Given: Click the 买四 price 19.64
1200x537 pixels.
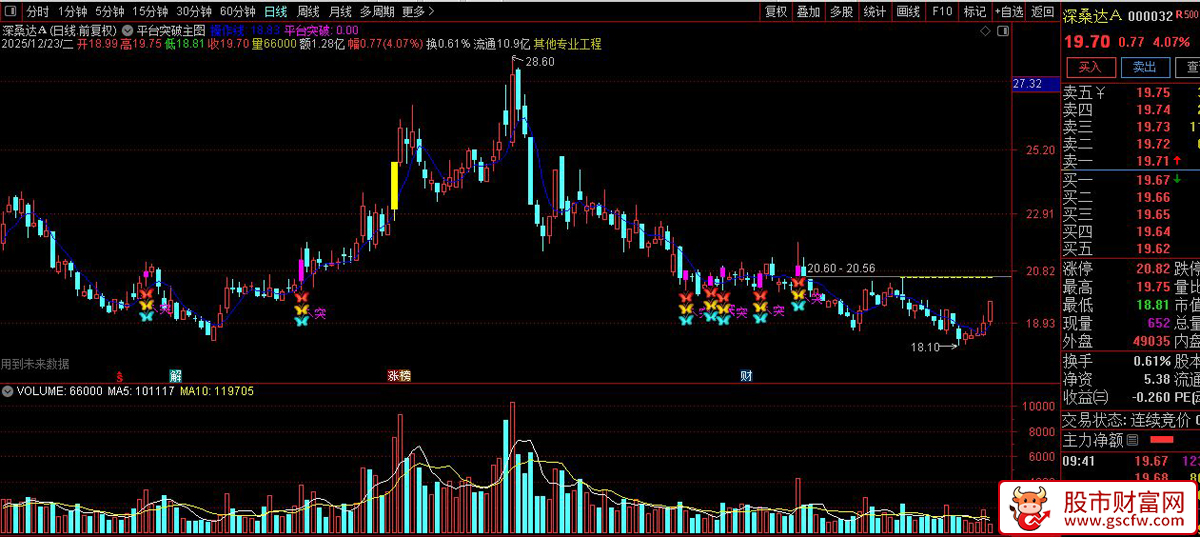Looking at the screenshot, I should (1153, 232).
